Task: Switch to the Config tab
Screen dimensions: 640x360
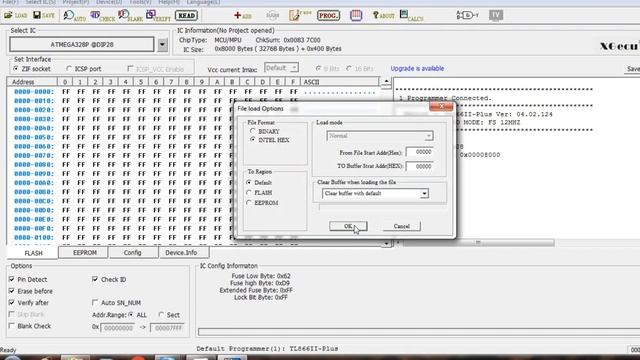Action: (x=132, y=253)
